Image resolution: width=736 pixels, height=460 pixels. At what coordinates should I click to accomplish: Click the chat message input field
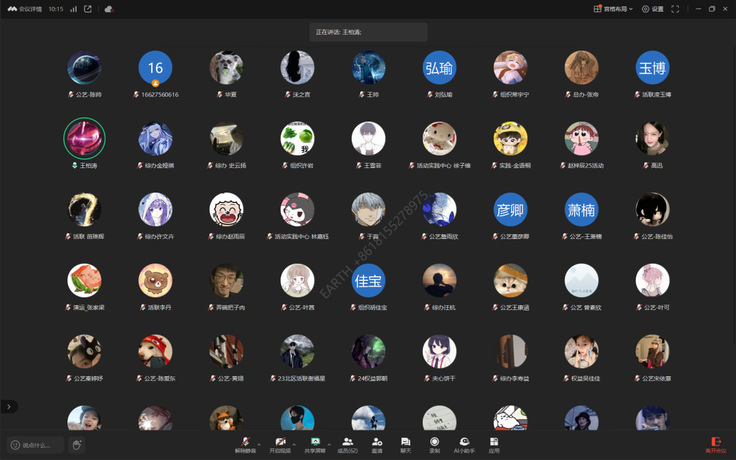tap(36, 445)
